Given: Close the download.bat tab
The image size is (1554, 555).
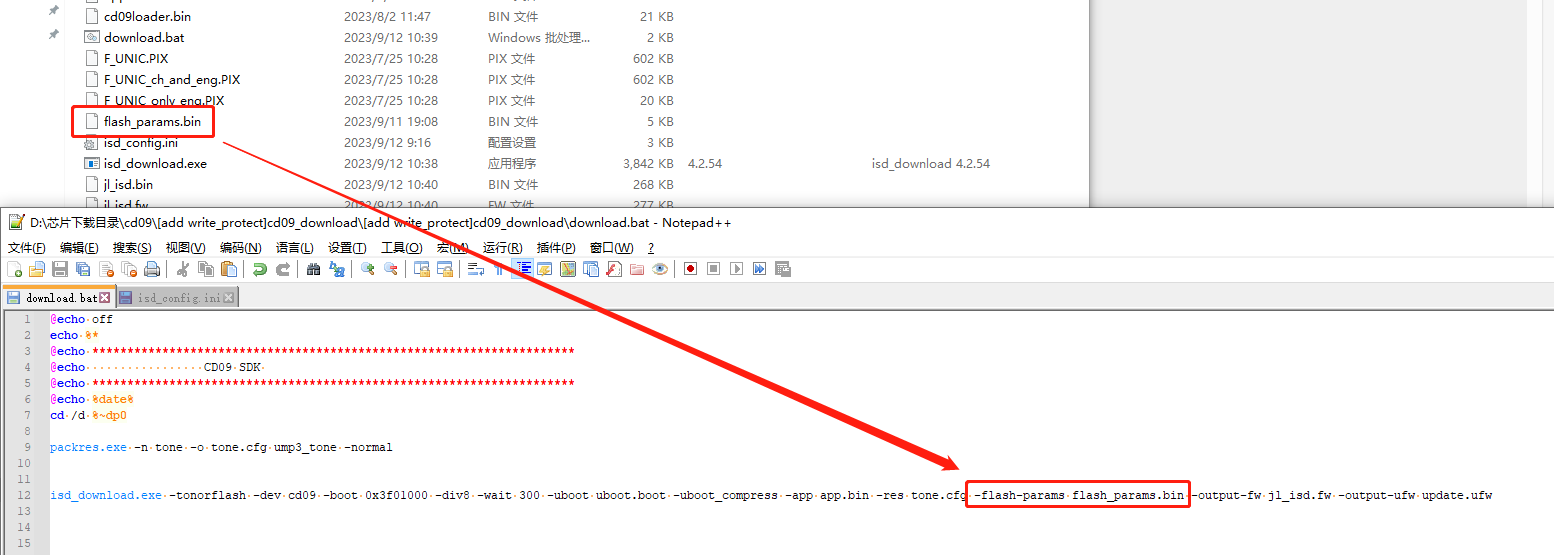Looking at the screenshot, I should [x=105, y=298].
